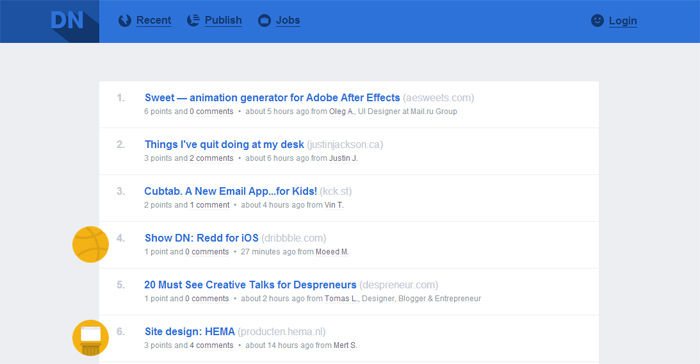Open Things I've quit doing at my desk
This screenshot has width=700, height=364.
(224, 145)
